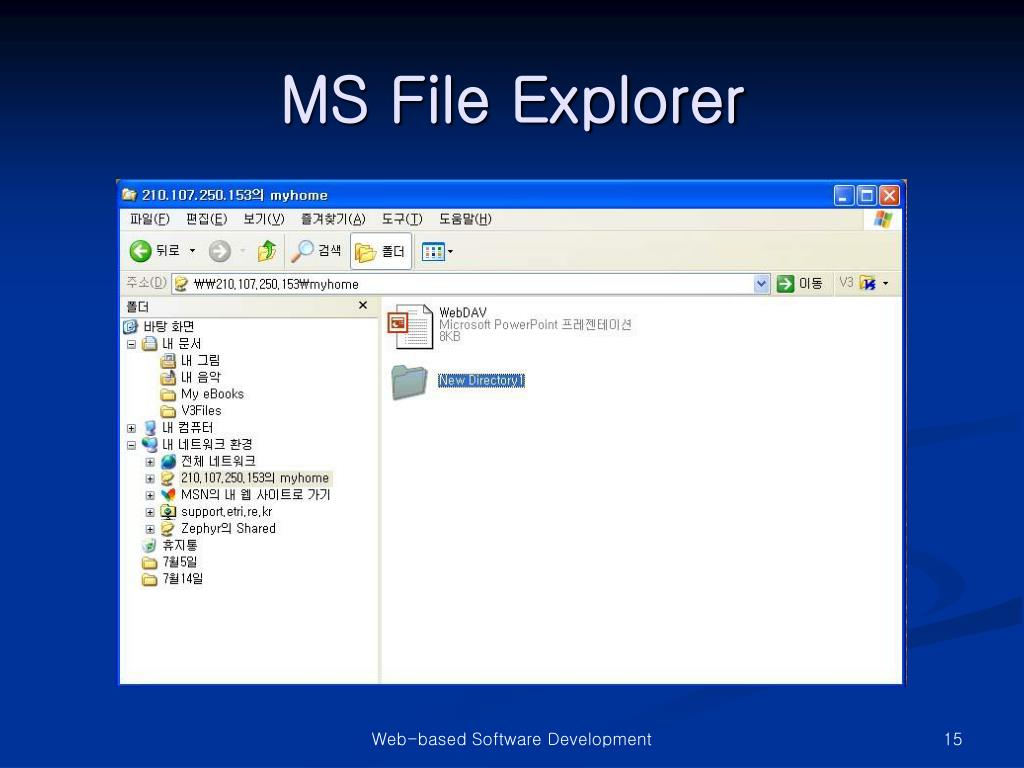This screenshot has width=1024, height=768.
Task: Click the Back arrow icon
Action: 140,251
